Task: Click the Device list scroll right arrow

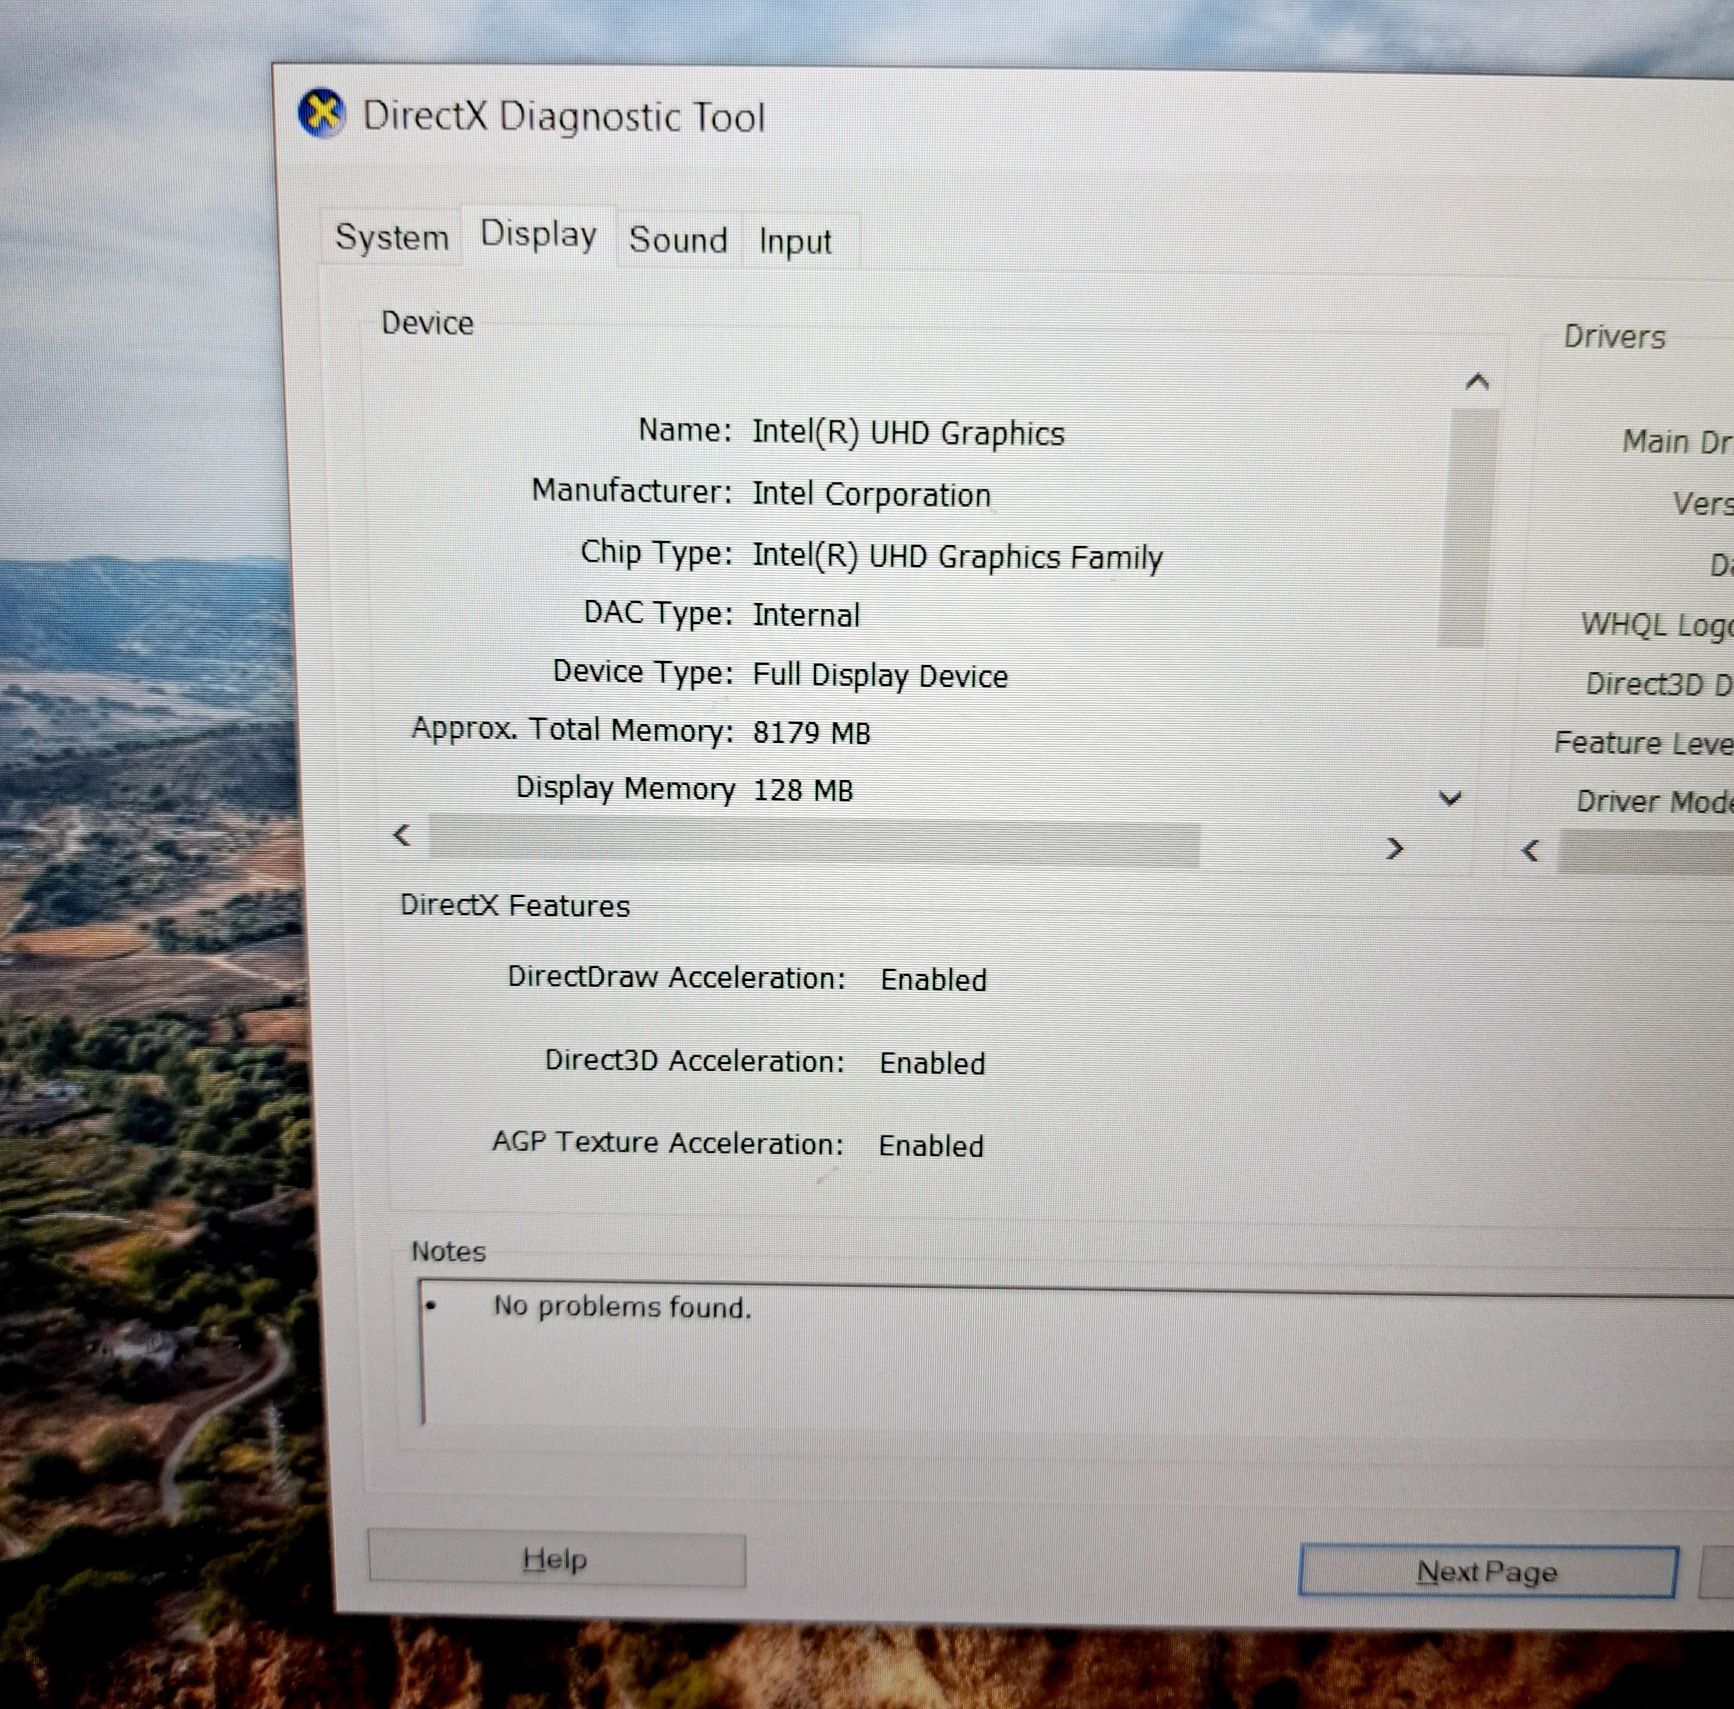Action: click(1395, 849)
